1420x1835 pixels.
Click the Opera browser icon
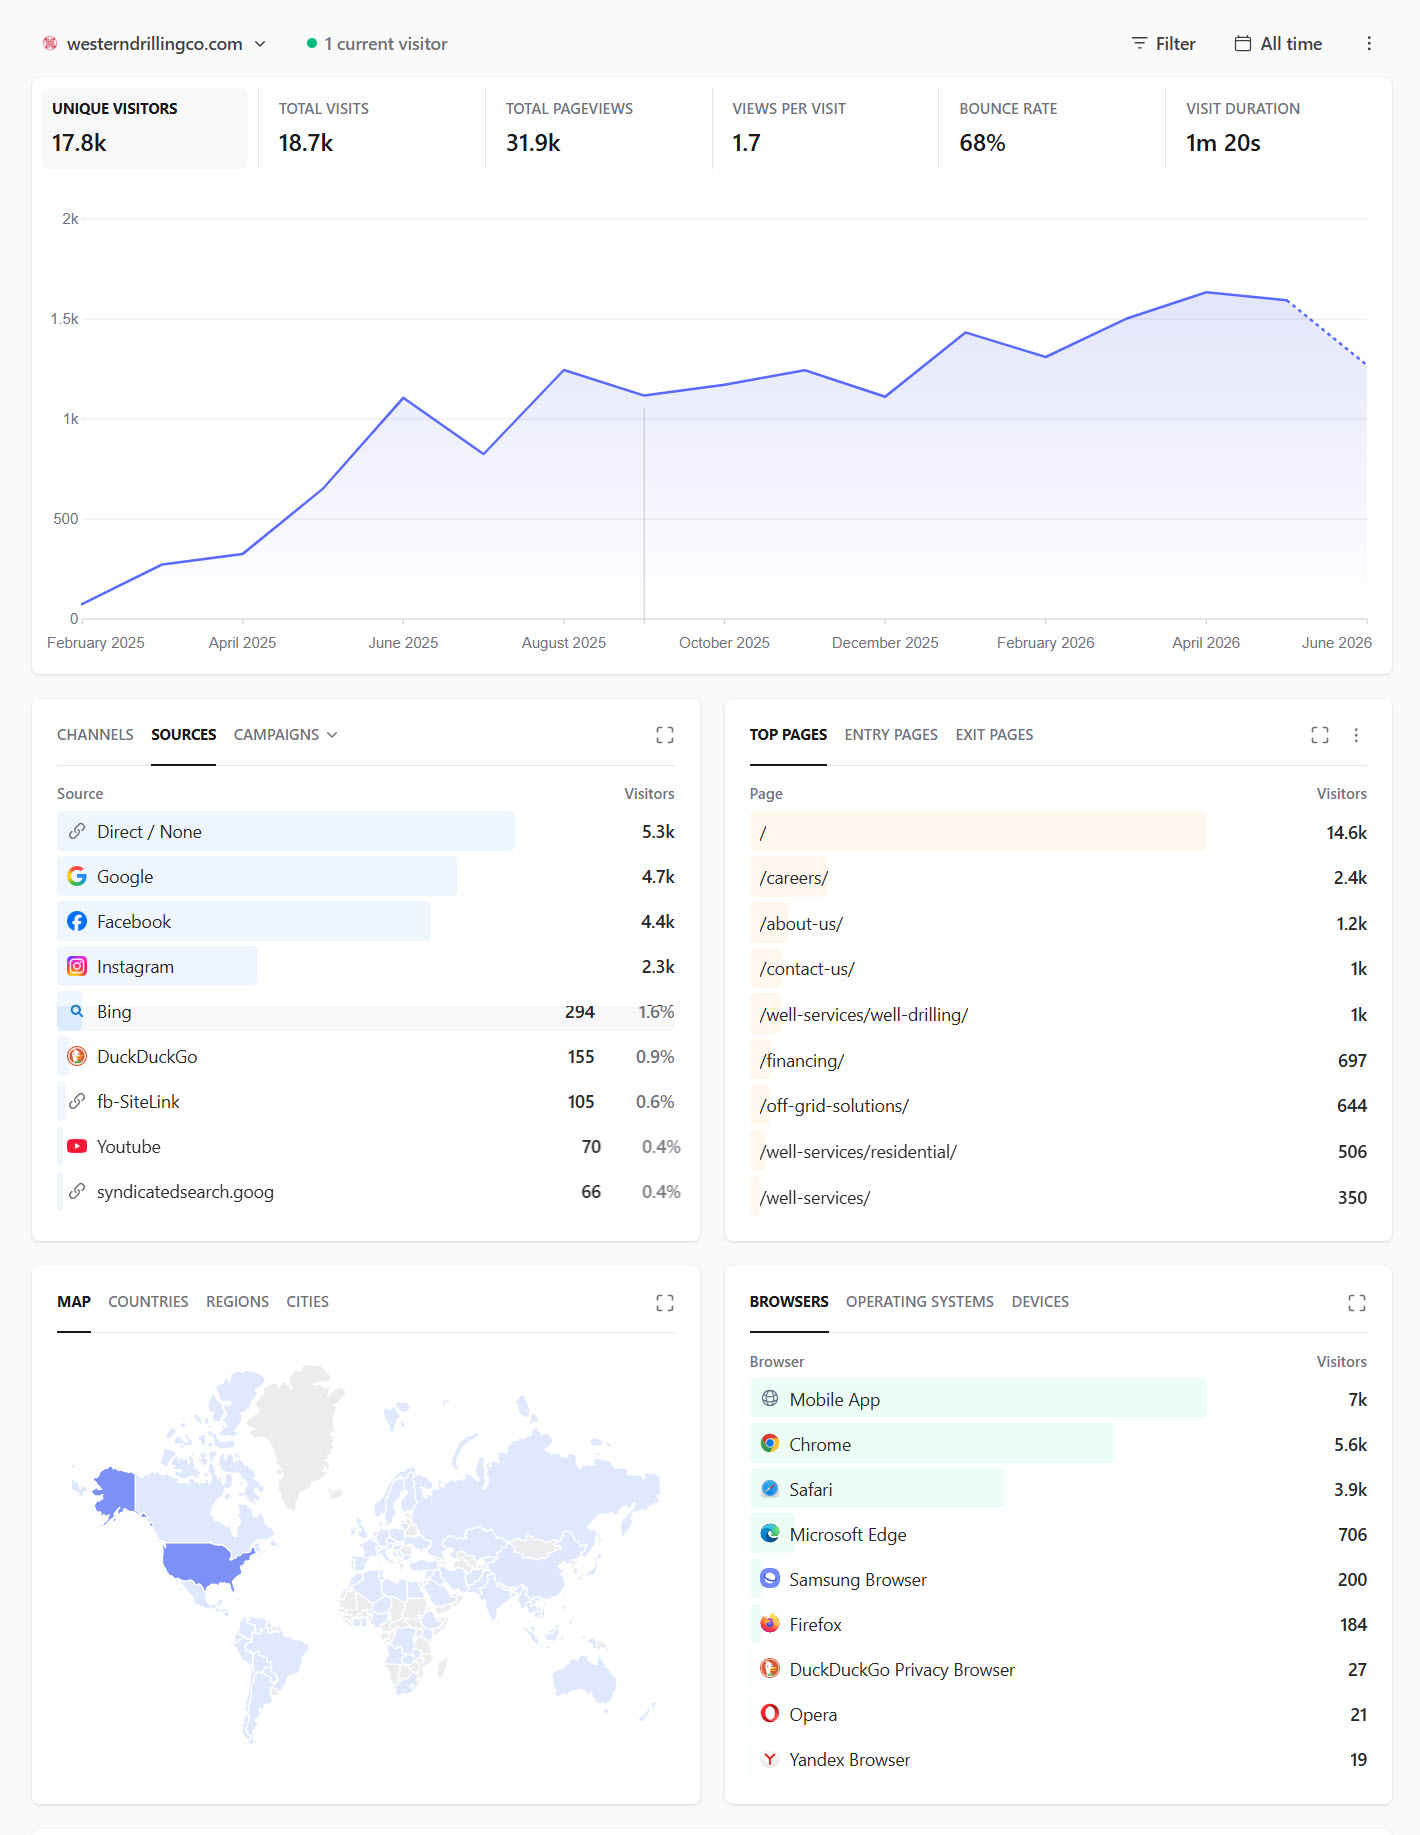click(x=770, y=1714)
